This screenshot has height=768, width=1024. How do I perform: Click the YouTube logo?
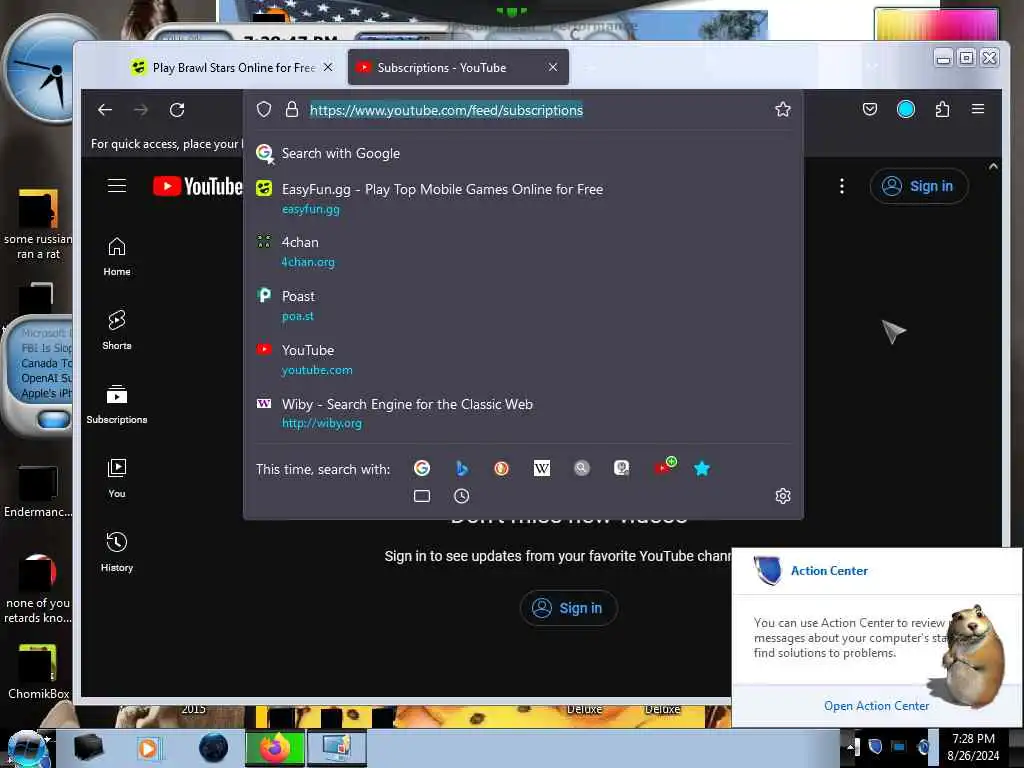197,186
